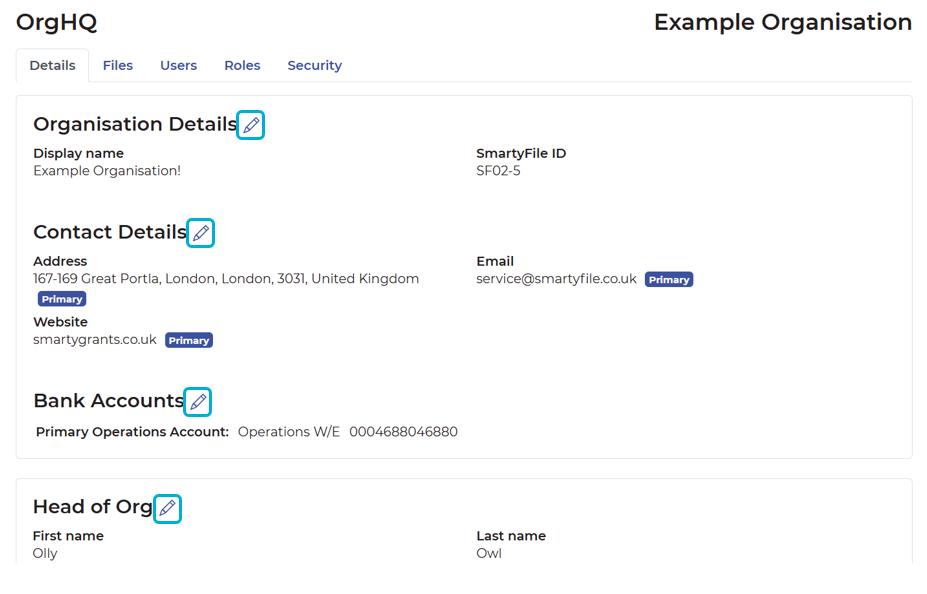Select the Primary badge beside the email
The height and width of the screenshot is (594, 927).
click(x=668, y=279)
